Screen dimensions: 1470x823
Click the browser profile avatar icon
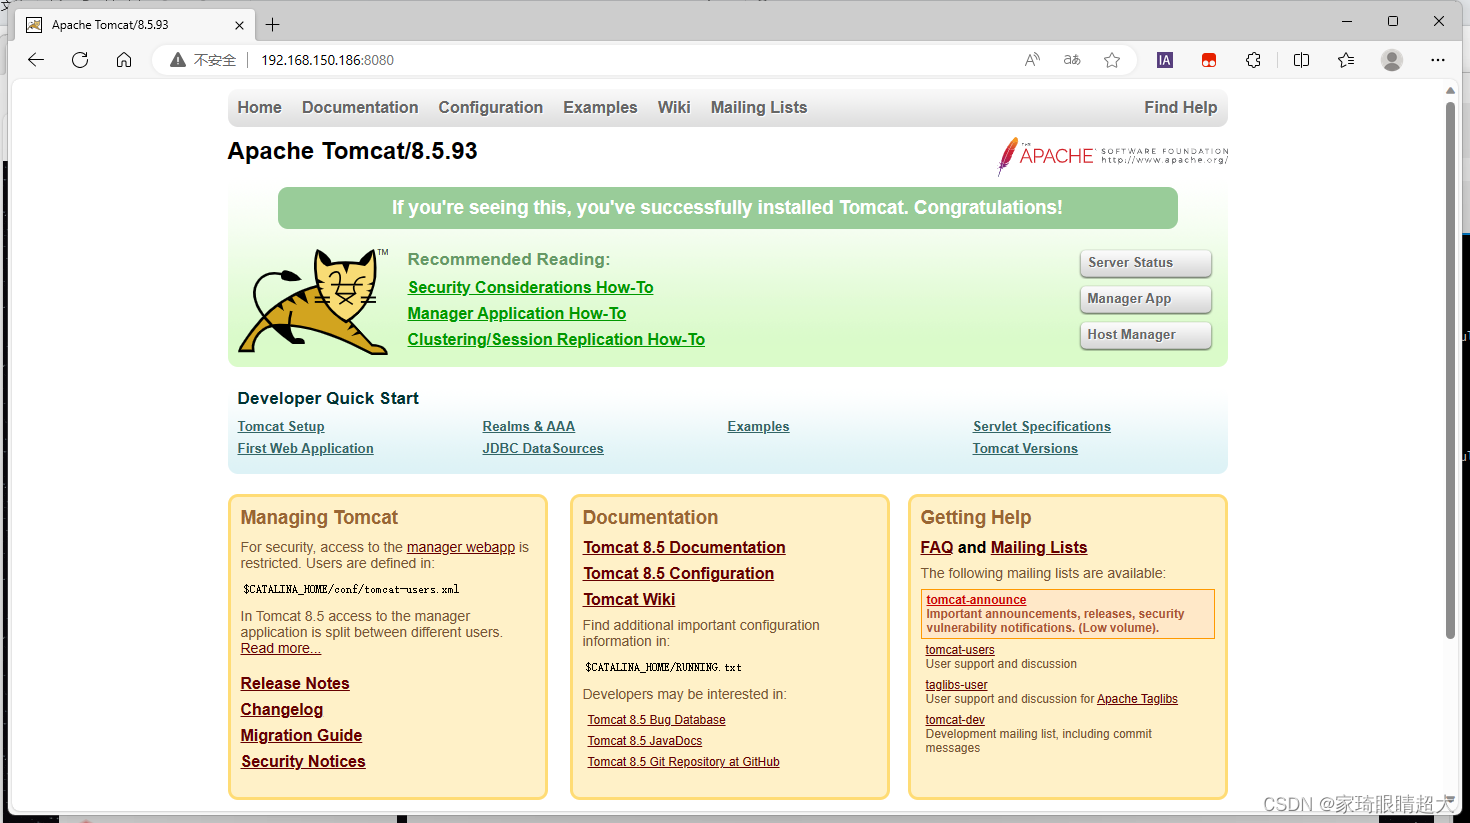[x=1391, y=60]
